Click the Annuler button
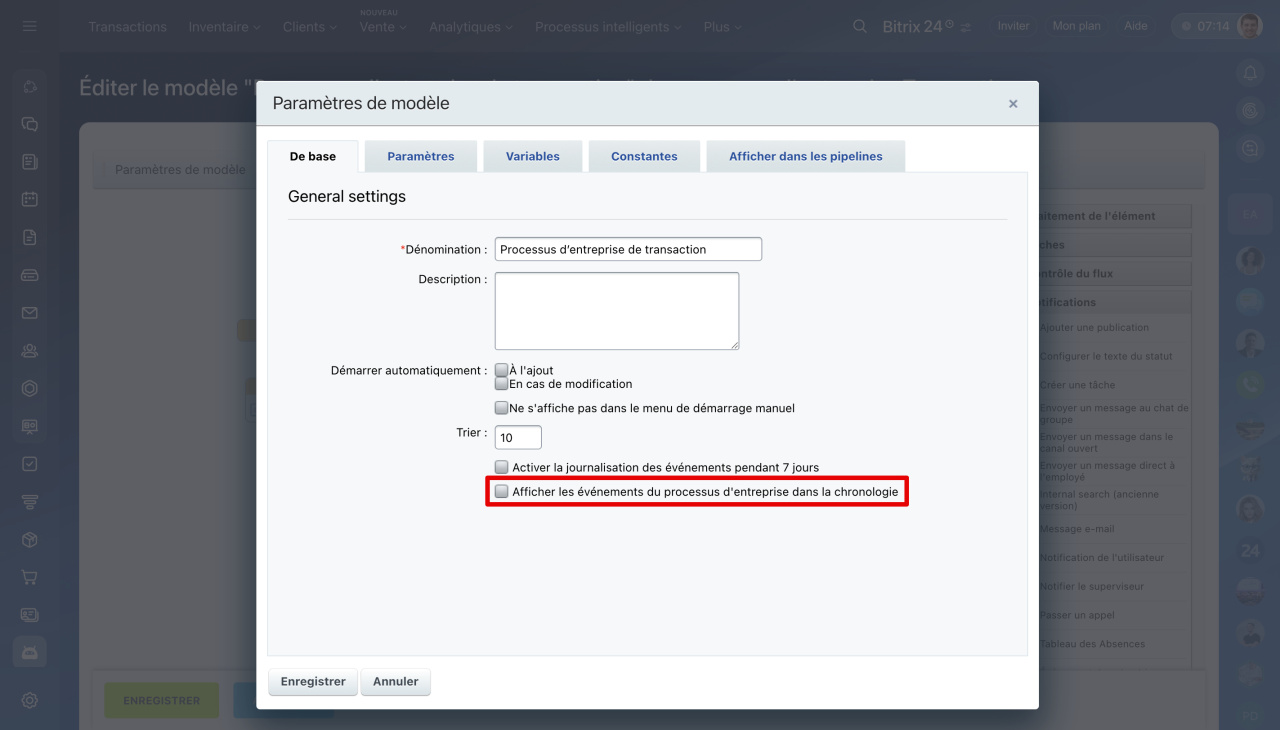The height and width of the screenshot is (730, 1280). (396, 682)
